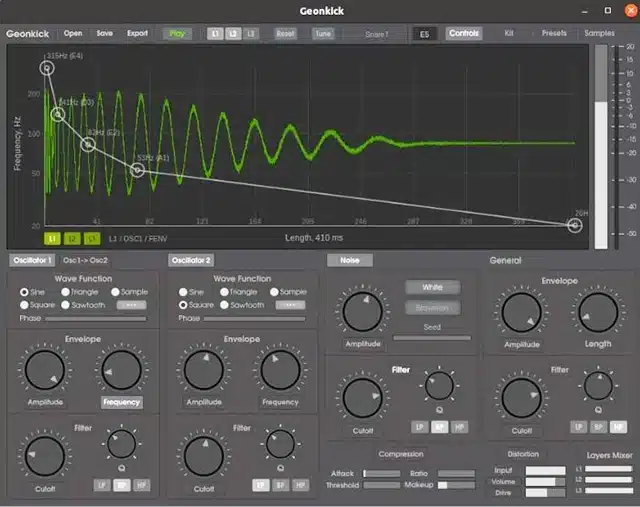
Task: Click the Noise filter Cutoff knob
Action: pyautogui.click(x=362, y=398)
